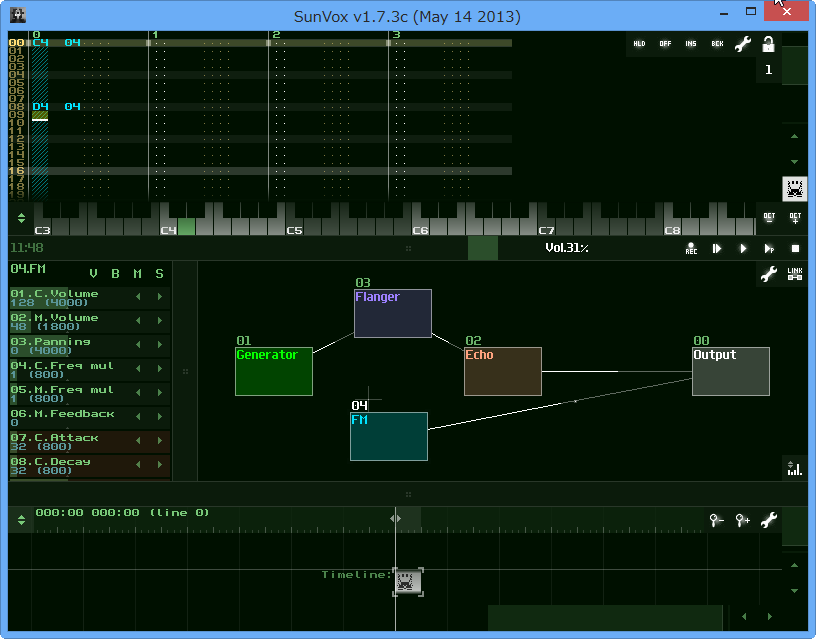Open the timeline wrench menu
Screen dimensions: 816x639
coord(769,519)
